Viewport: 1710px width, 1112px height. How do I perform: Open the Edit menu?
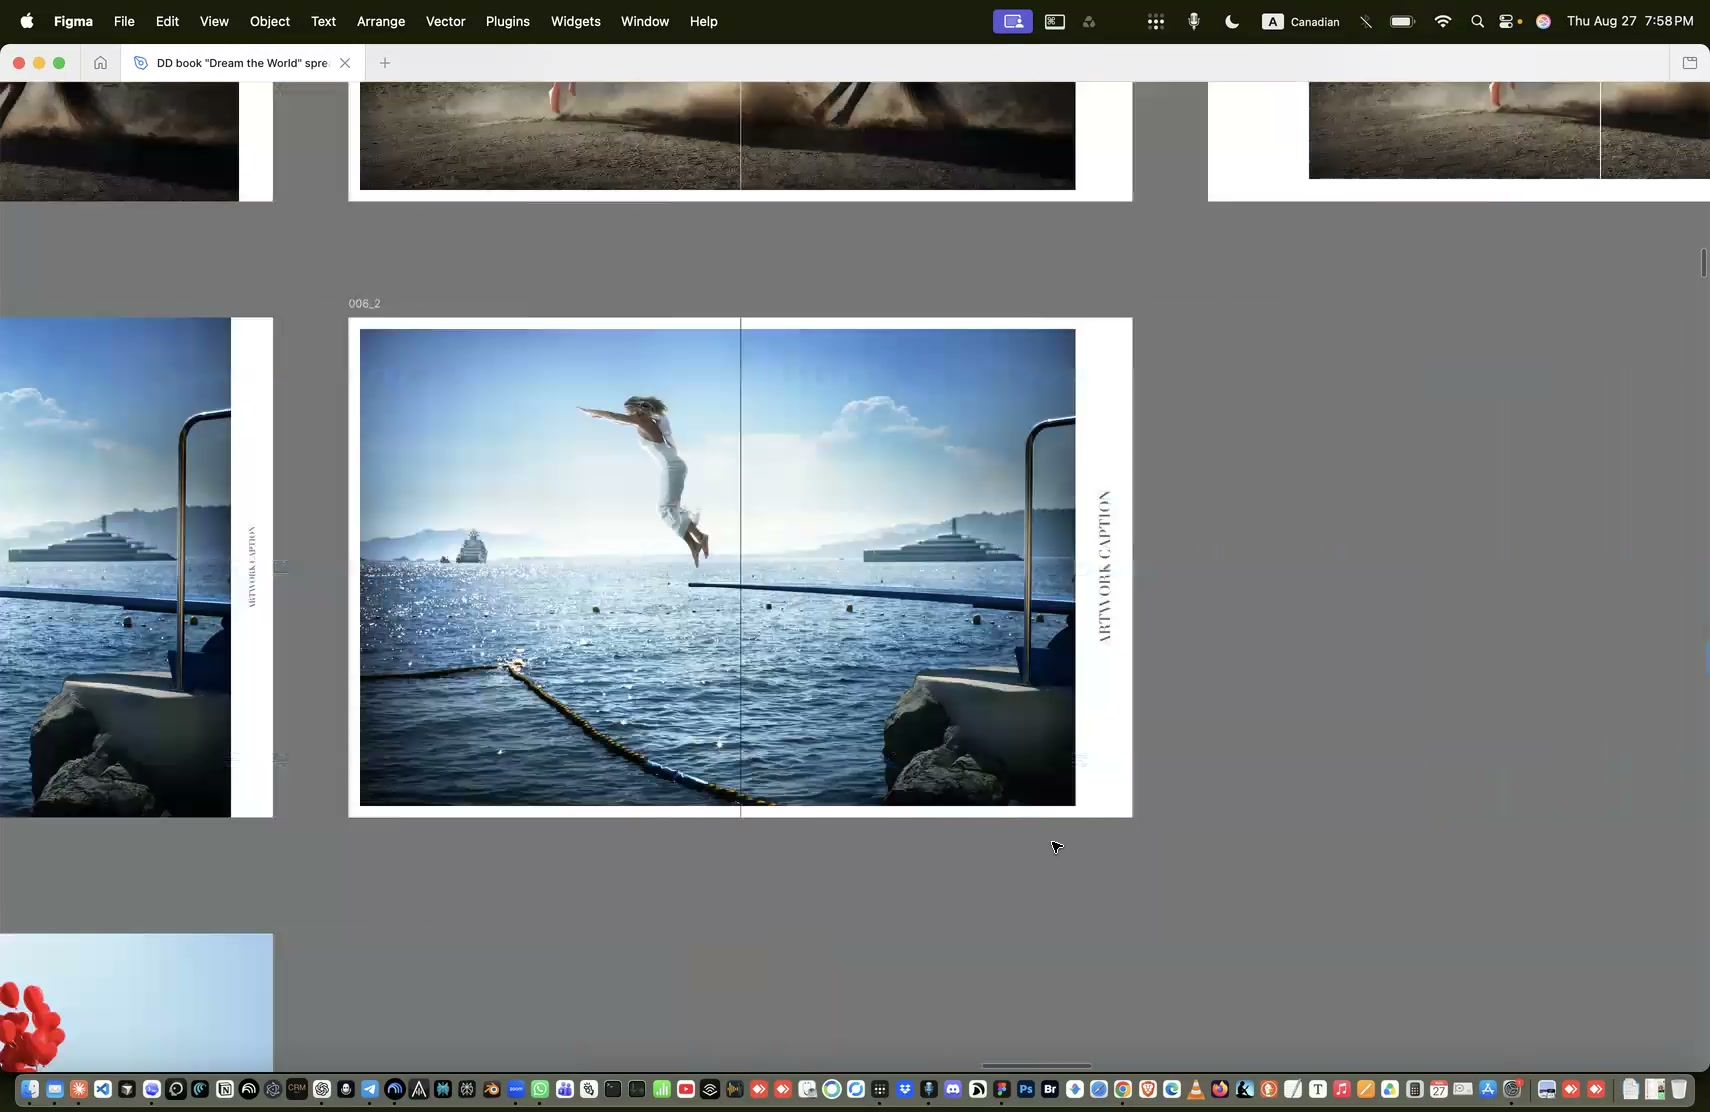(x=167, y=21)
